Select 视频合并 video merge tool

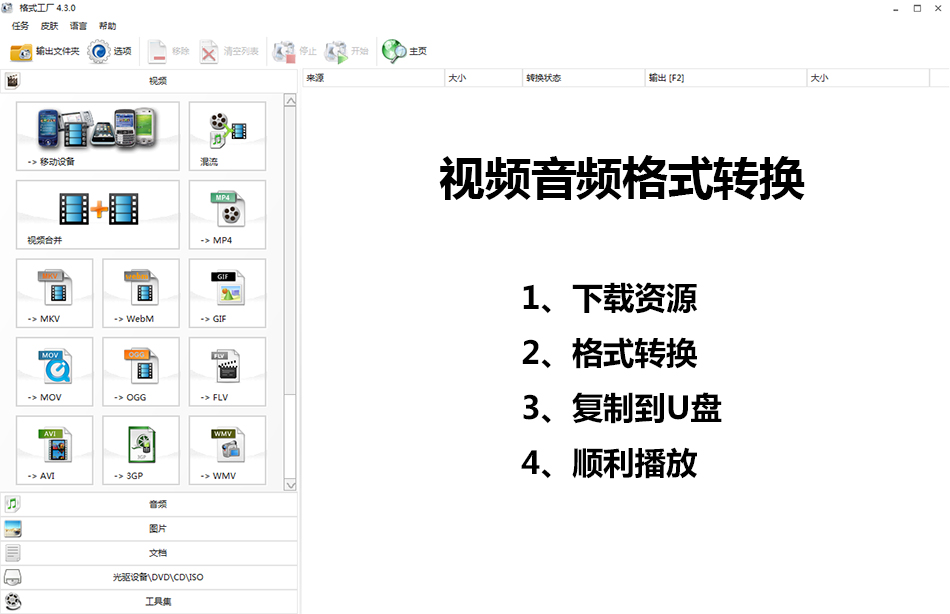click(x=98, y=215)
